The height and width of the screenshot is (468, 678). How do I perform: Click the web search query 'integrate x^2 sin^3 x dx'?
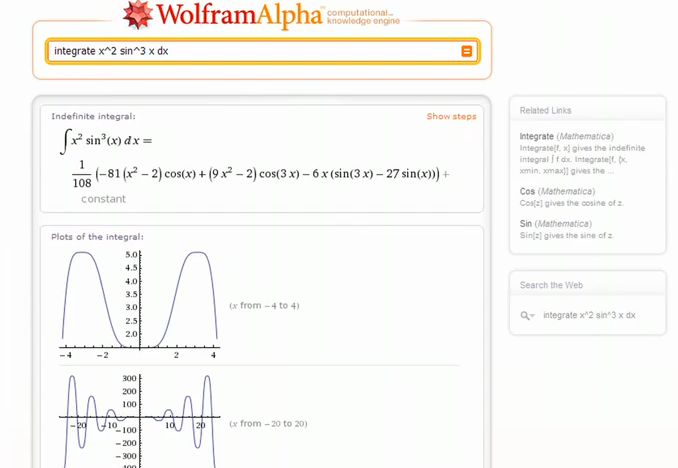point(589,315)
